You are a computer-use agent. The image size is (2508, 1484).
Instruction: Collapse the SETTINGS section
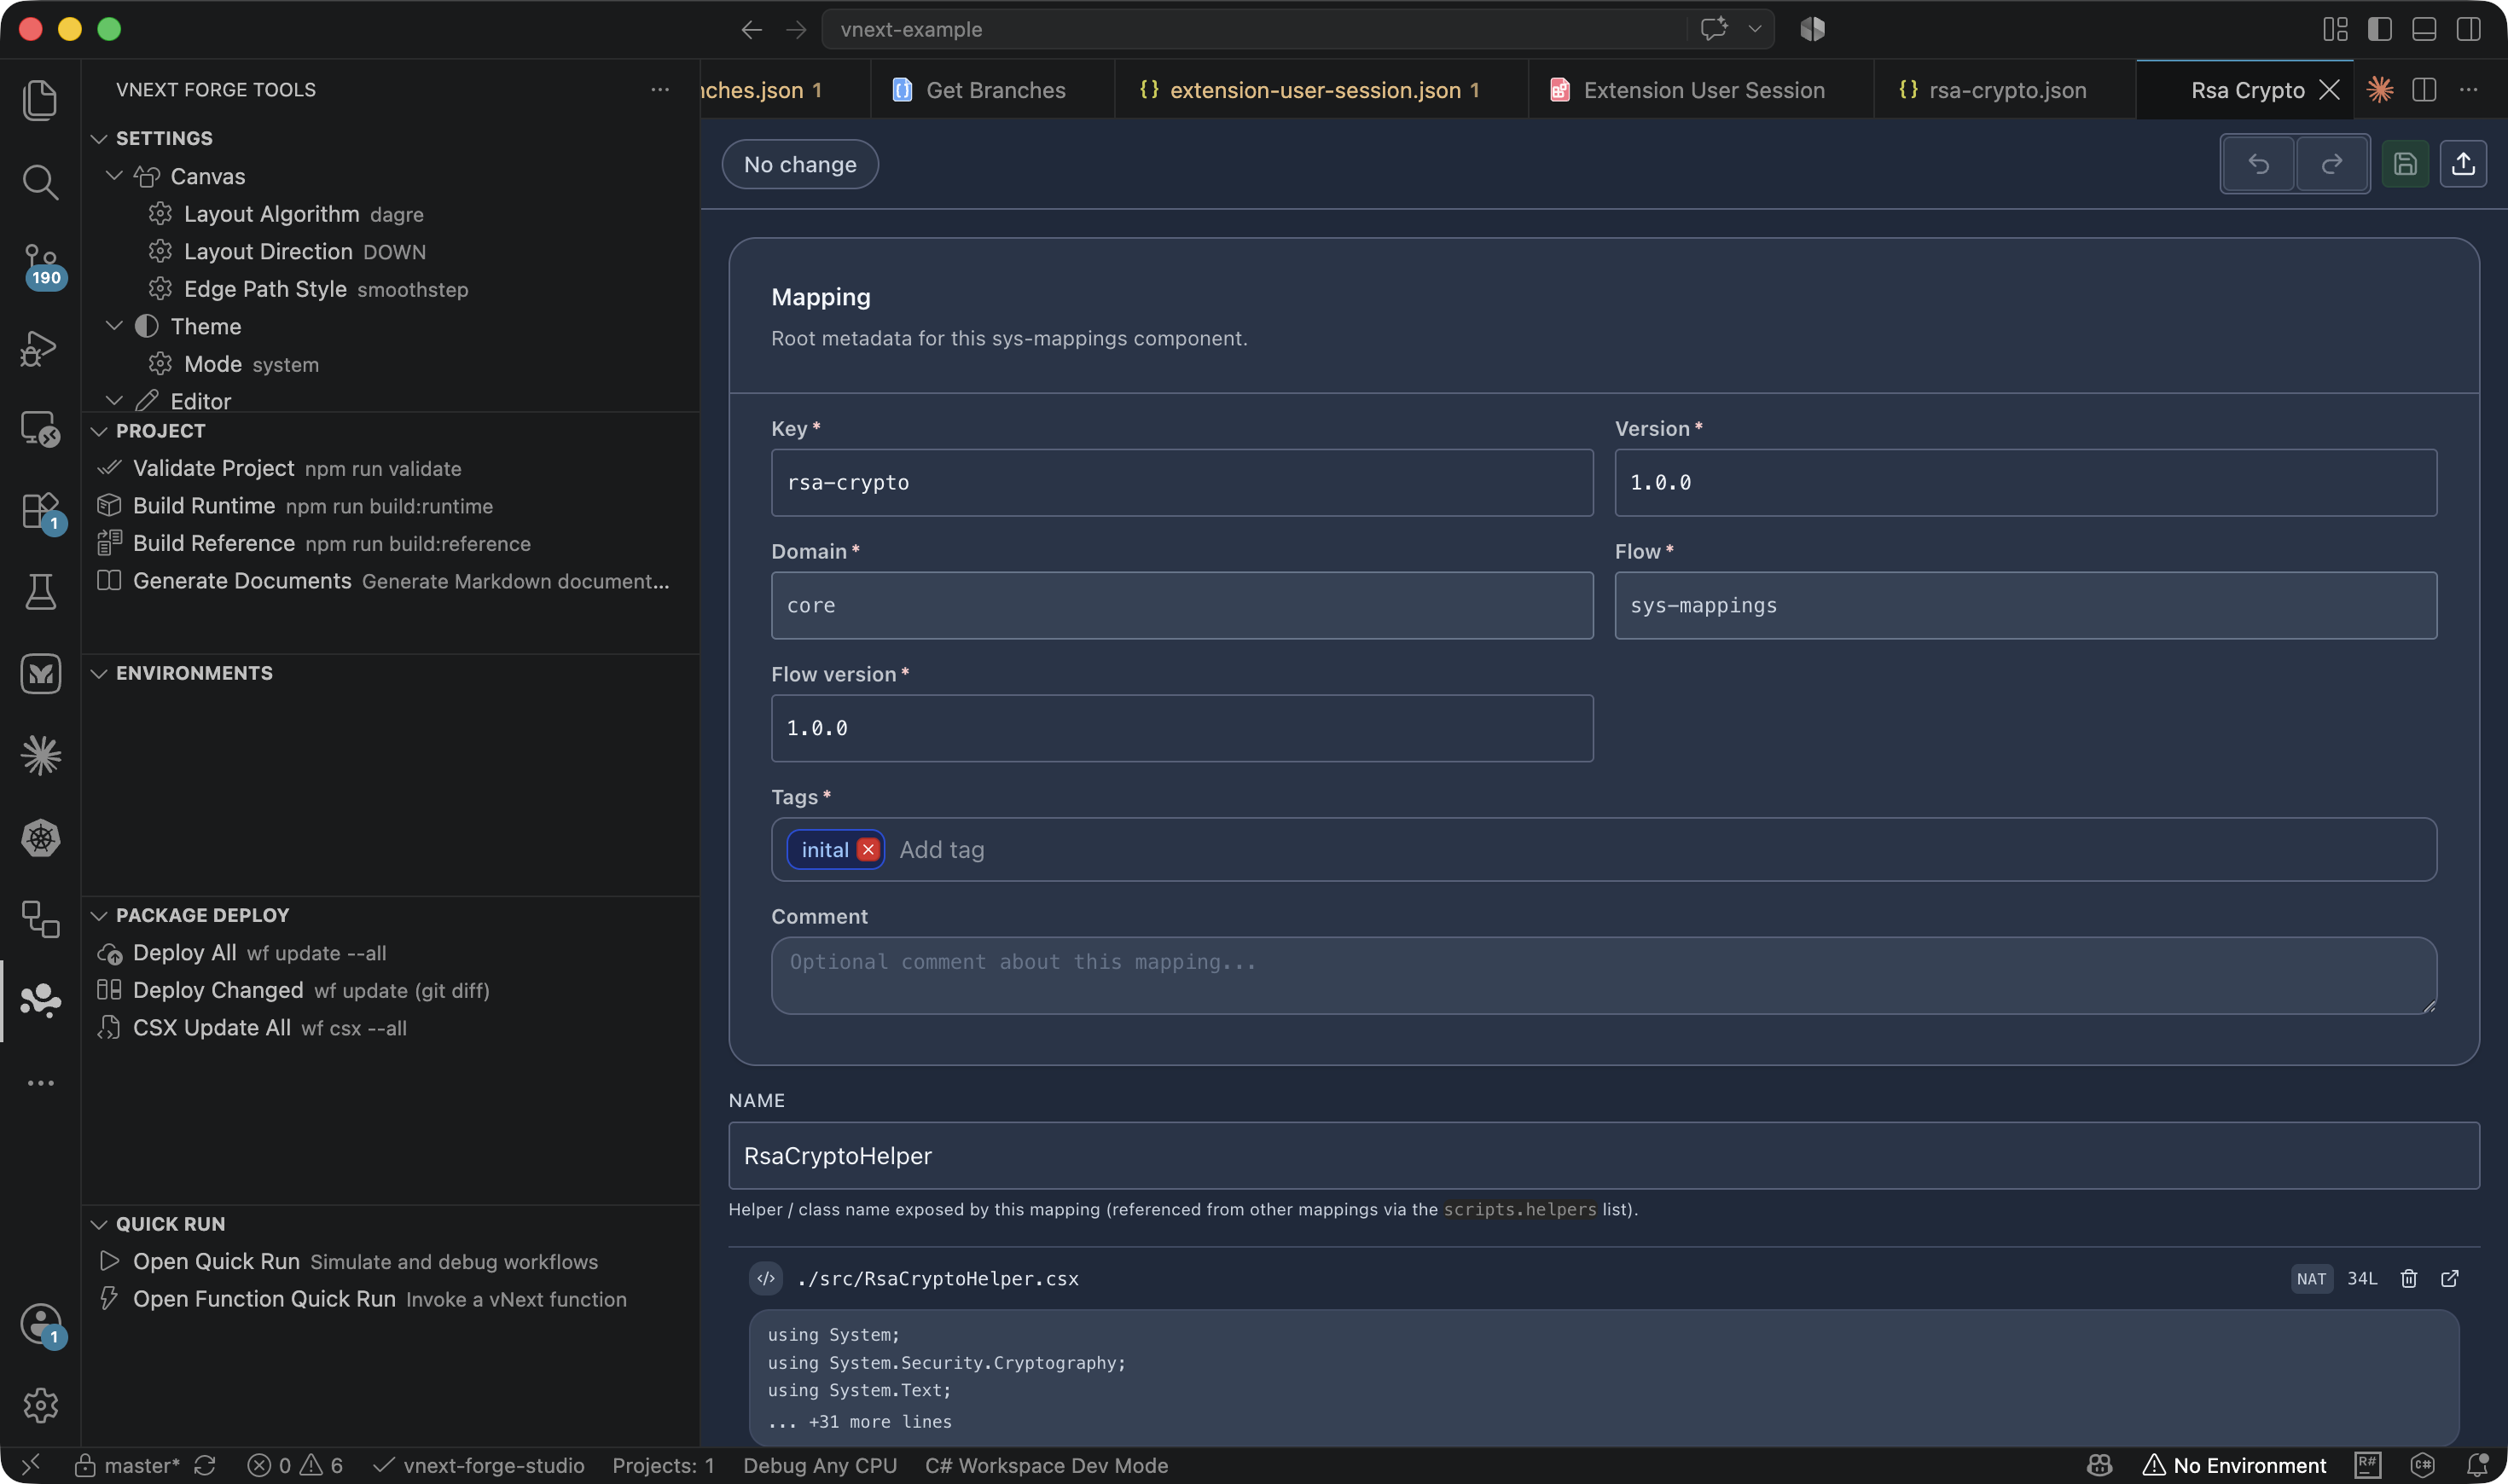point(99,139)
